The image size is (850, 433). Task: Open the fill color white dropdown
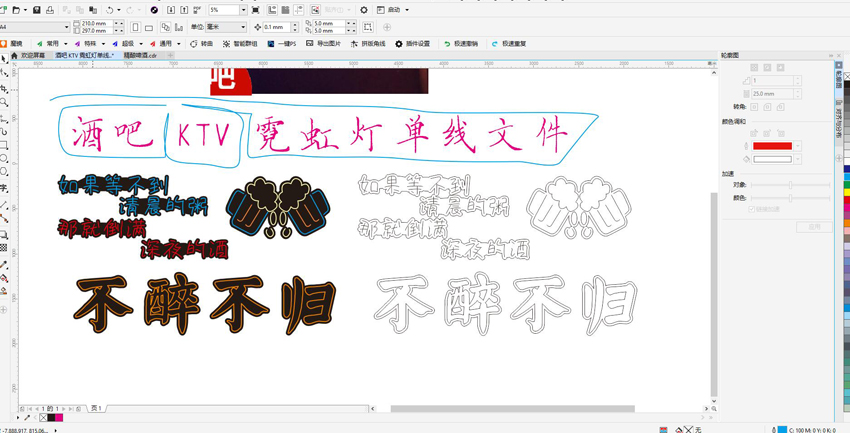pos(798,159)
